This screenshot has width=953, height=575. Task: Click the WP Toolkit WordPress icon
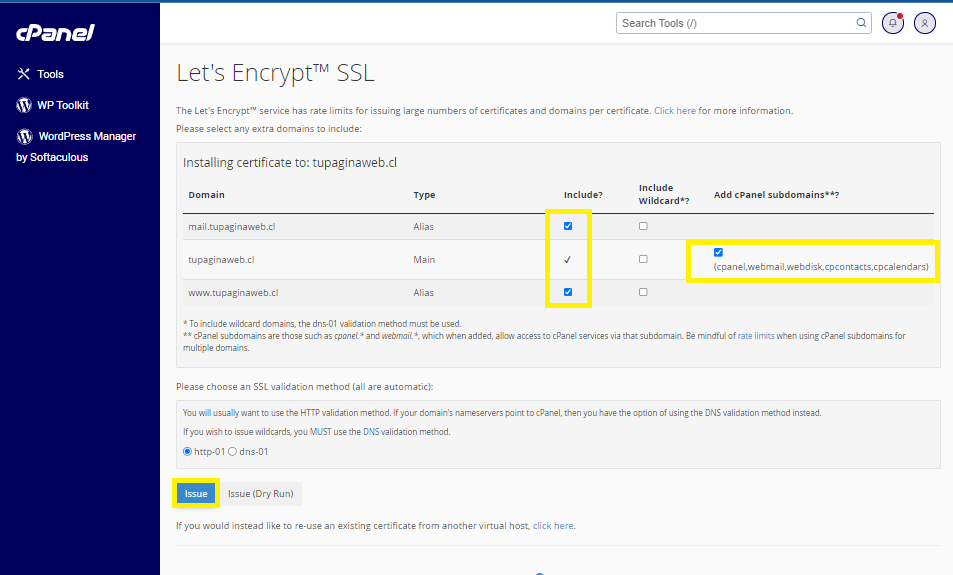pyautogui.click(x=24, y=105)
